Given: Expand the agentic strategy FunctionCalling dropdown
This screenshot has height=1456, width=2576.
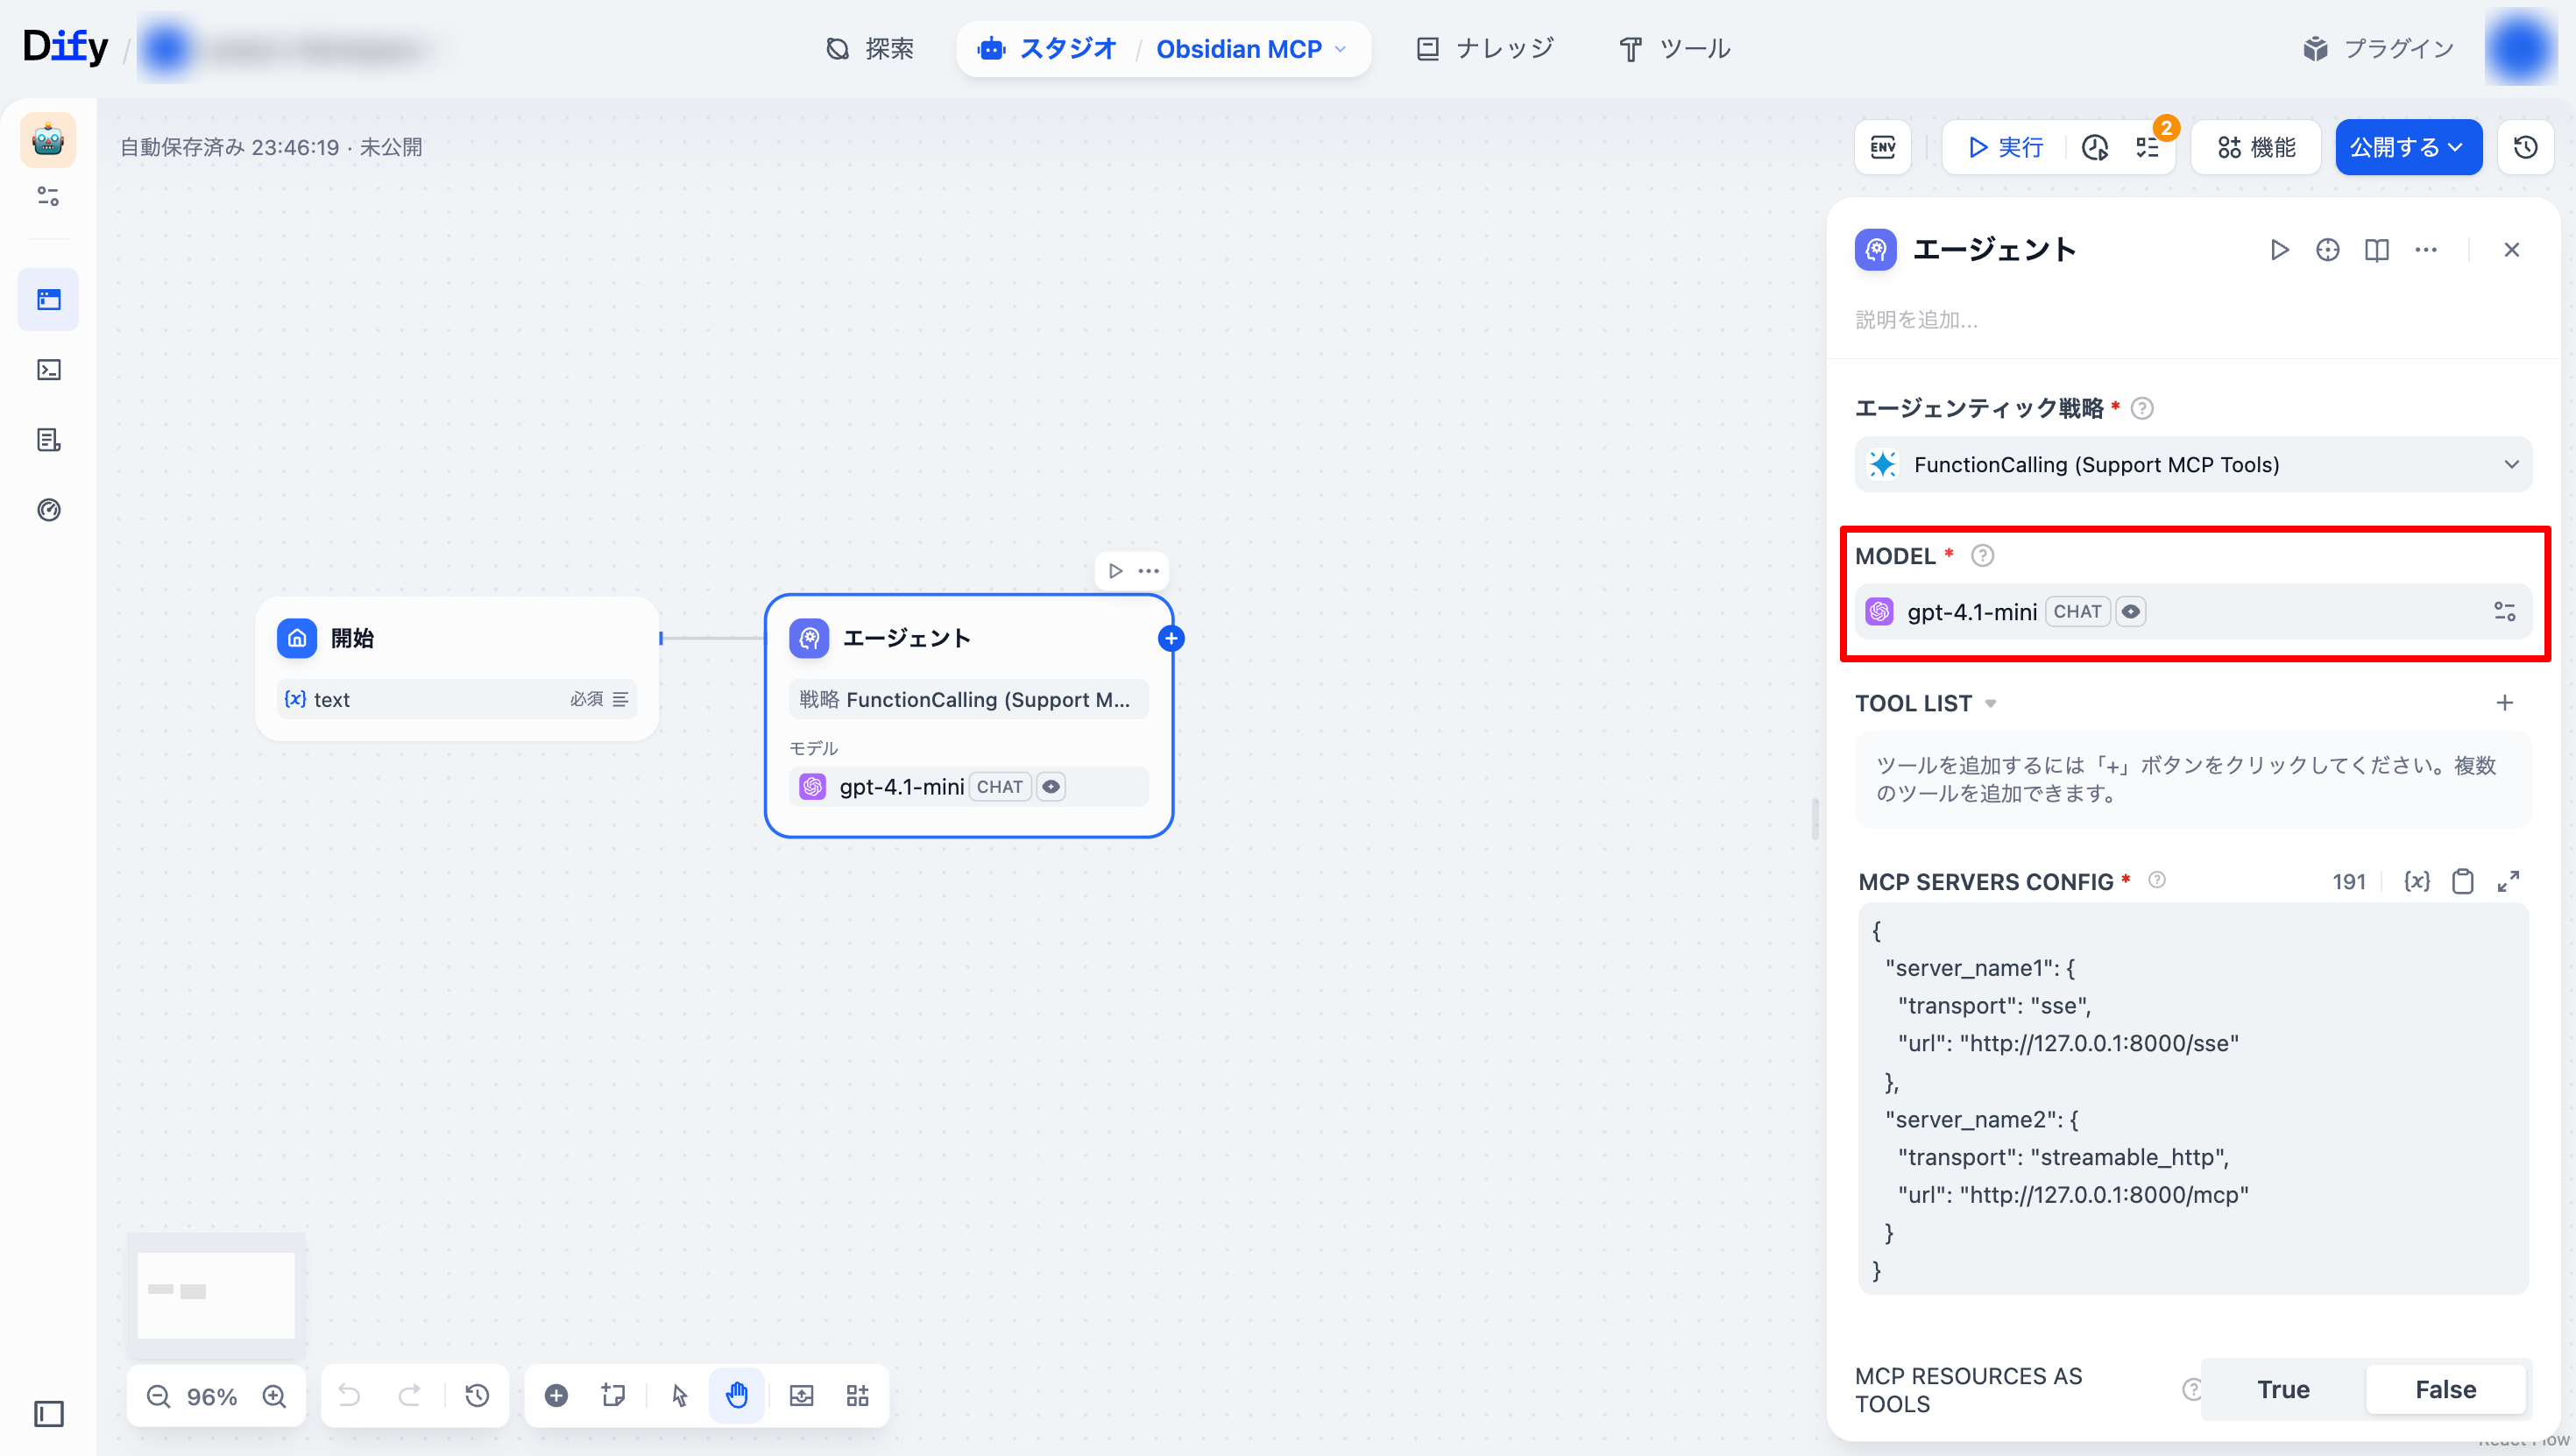Looking at the screenshot, I should [x=2192, y=464].
